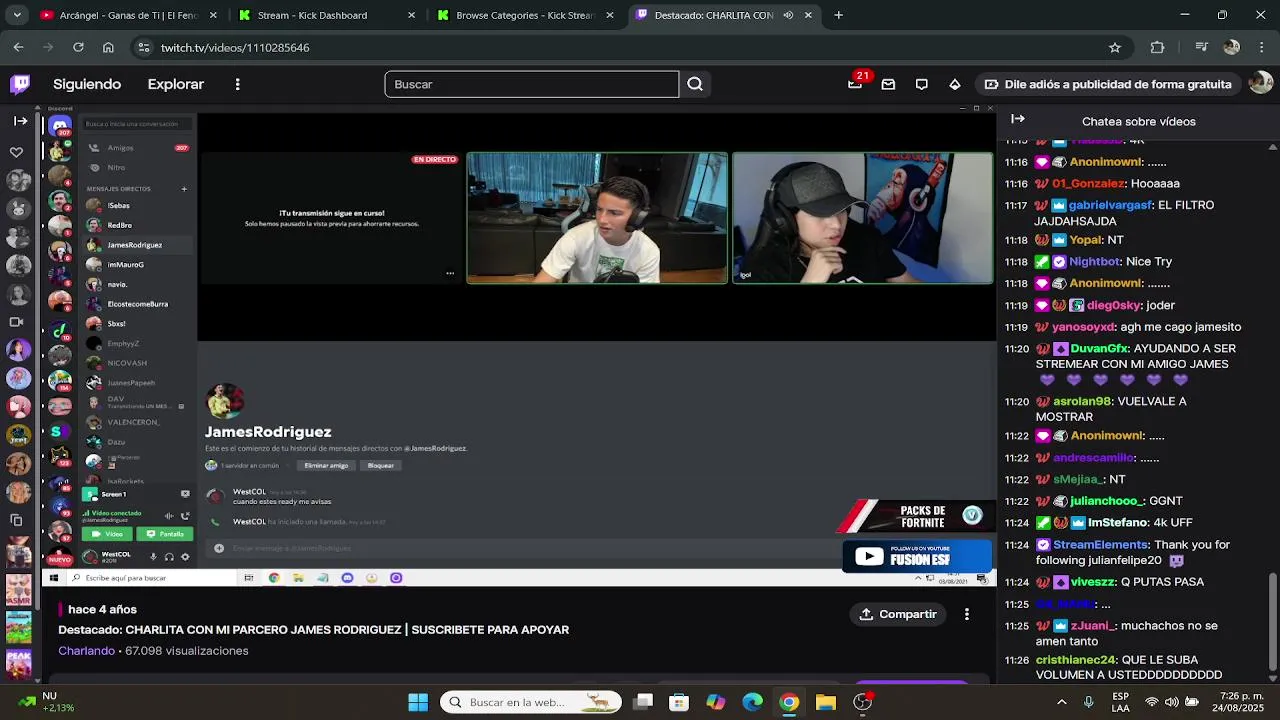Open the Twitch user avatar menu
The image size is (1280, 720).
point(1261,84)
